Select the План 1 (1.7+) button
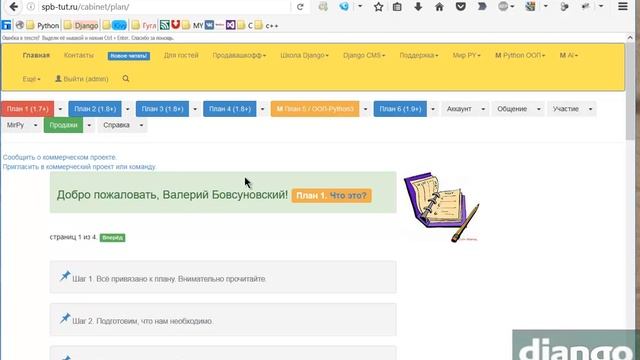Viewport: 640px width, 360px height. pos(27,109)
